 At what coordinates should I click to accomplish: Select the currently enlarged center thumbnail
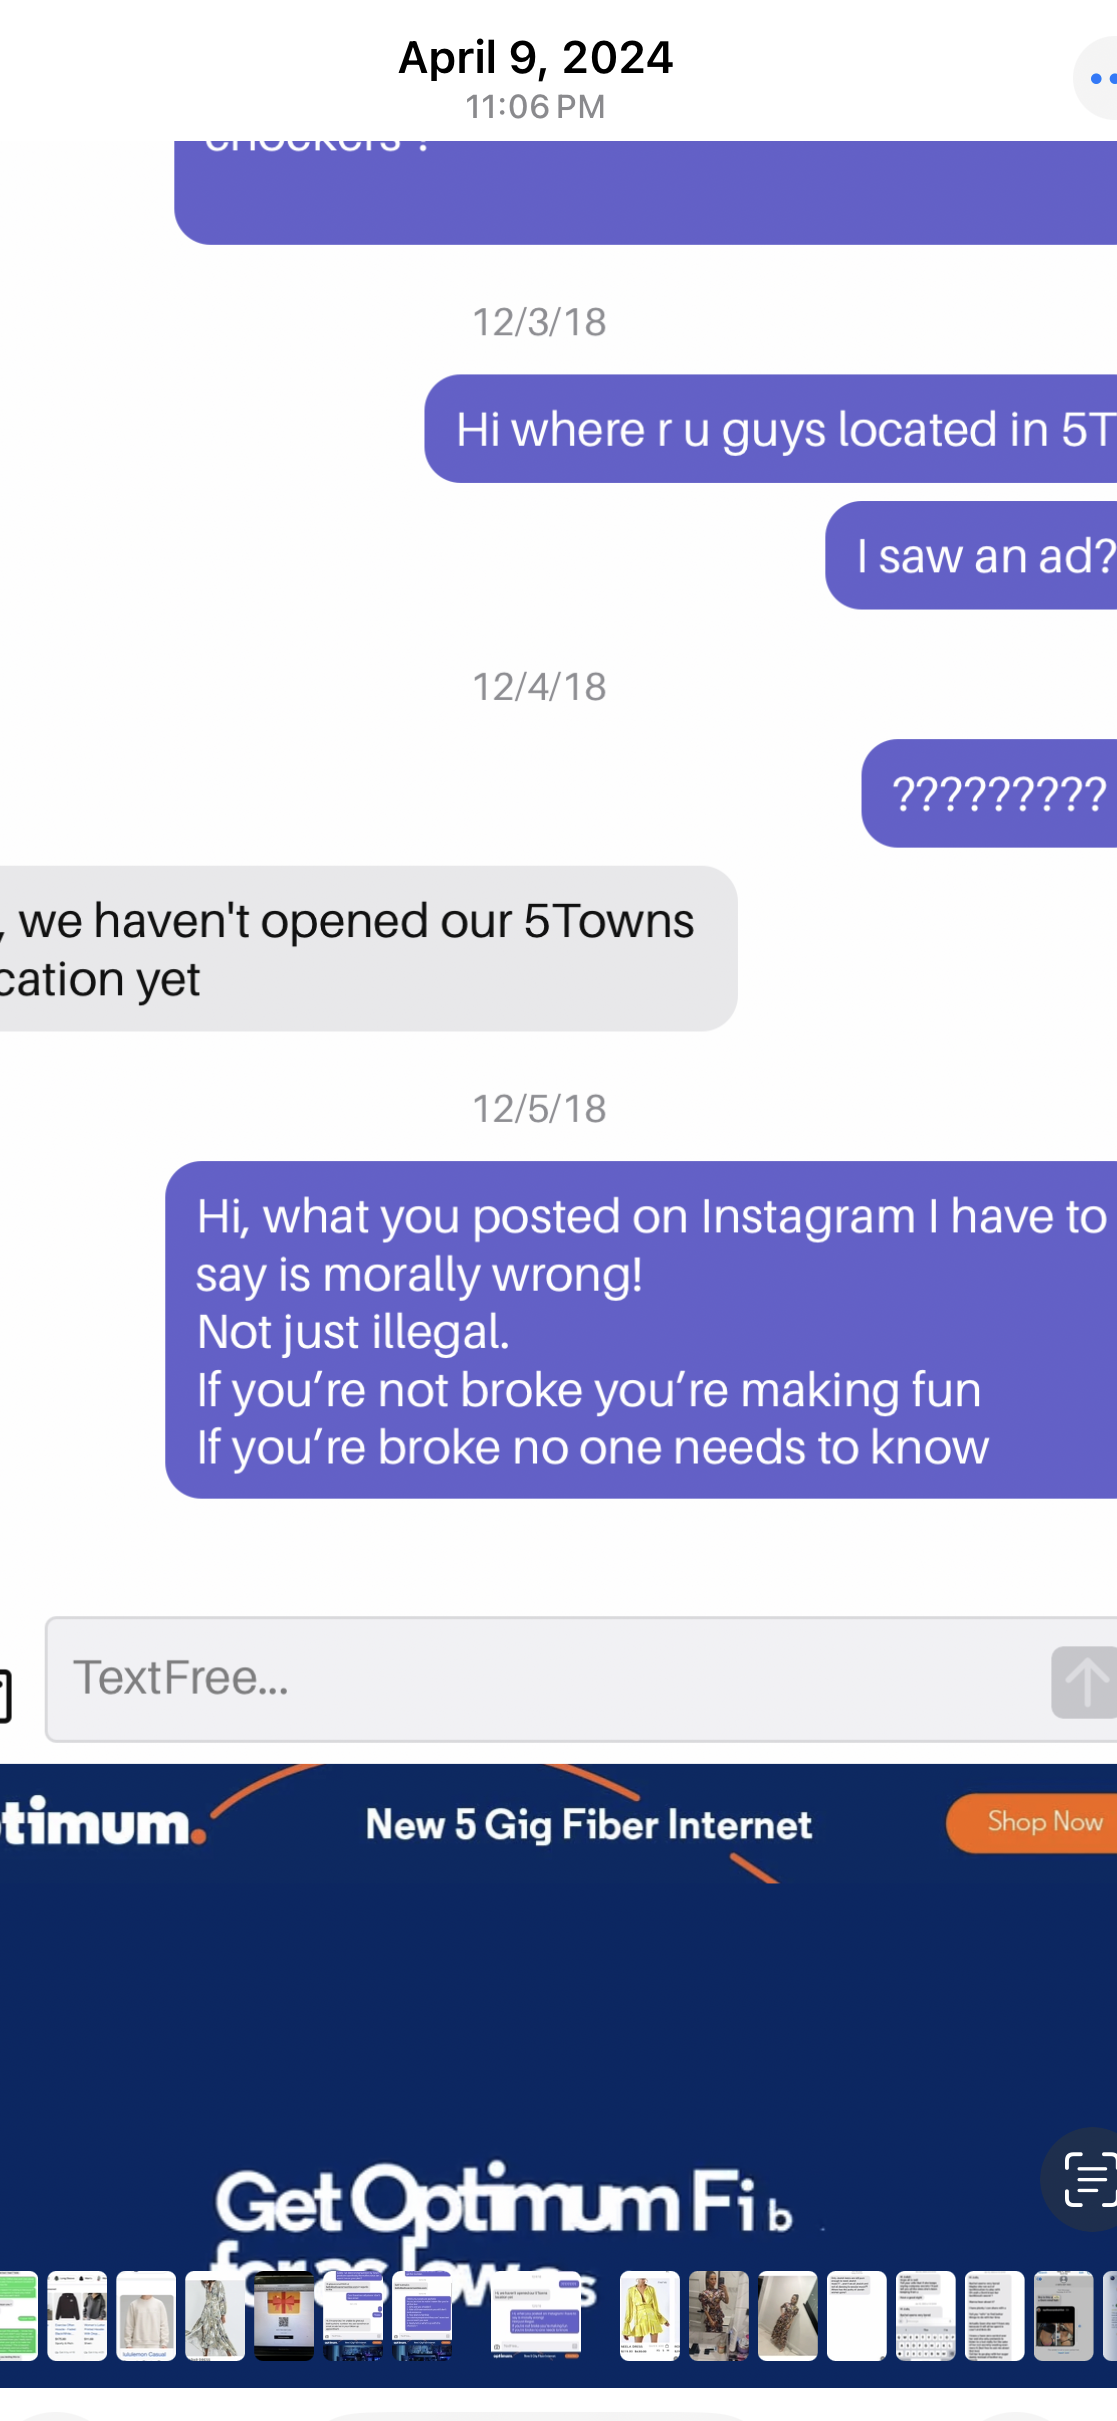pos(536,2316)
